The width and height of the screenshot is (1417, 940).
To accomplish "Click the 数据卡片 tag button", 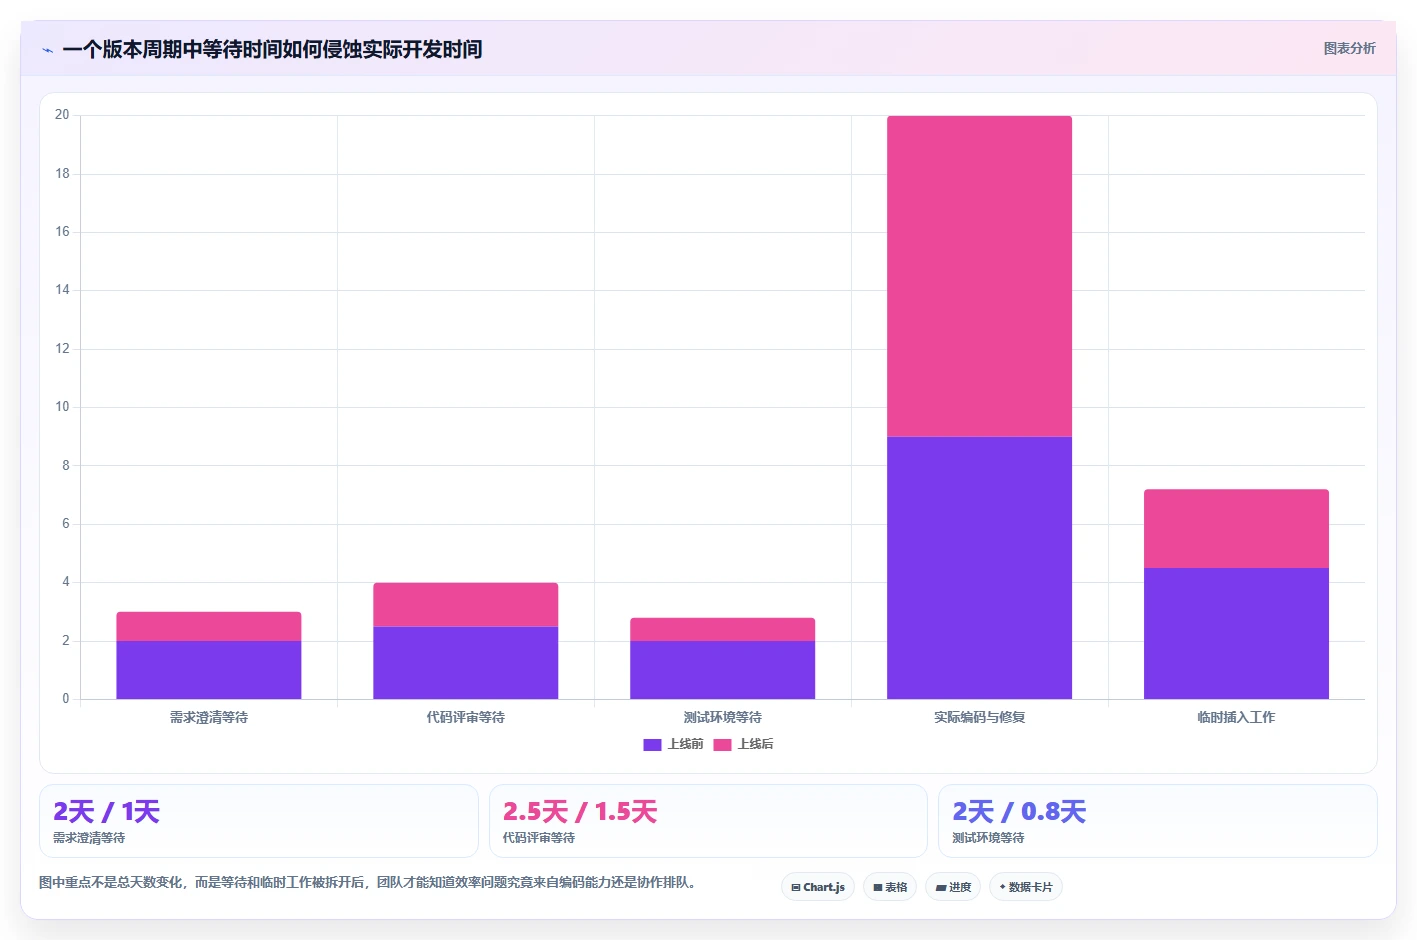I will tap(1026, 887).
